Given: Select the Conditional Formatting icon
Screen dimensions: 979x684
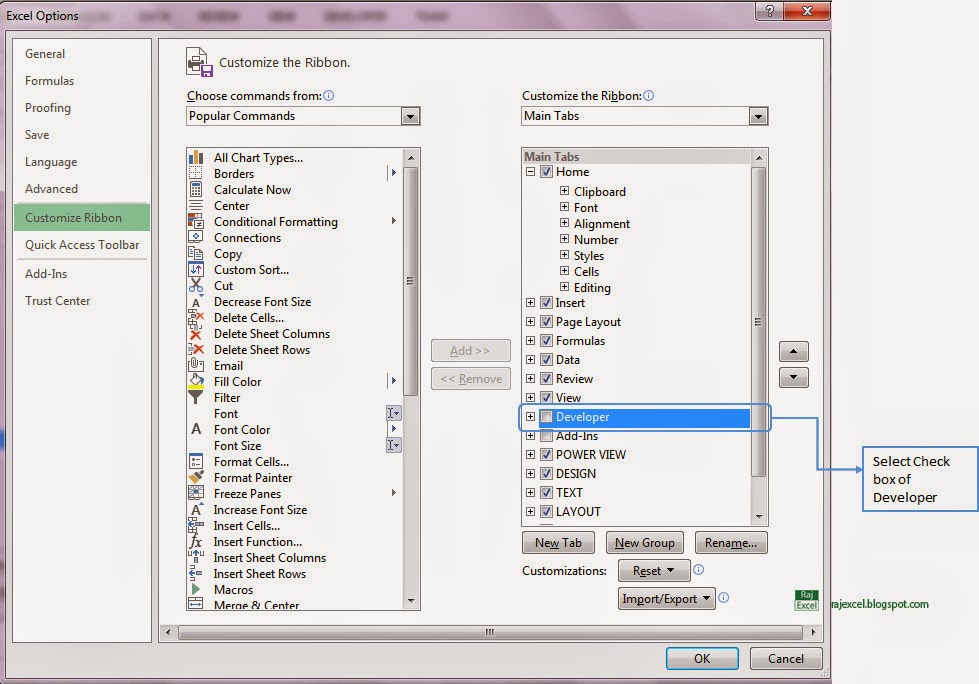Looking at the screenshot, I should [x=196, y=221].
